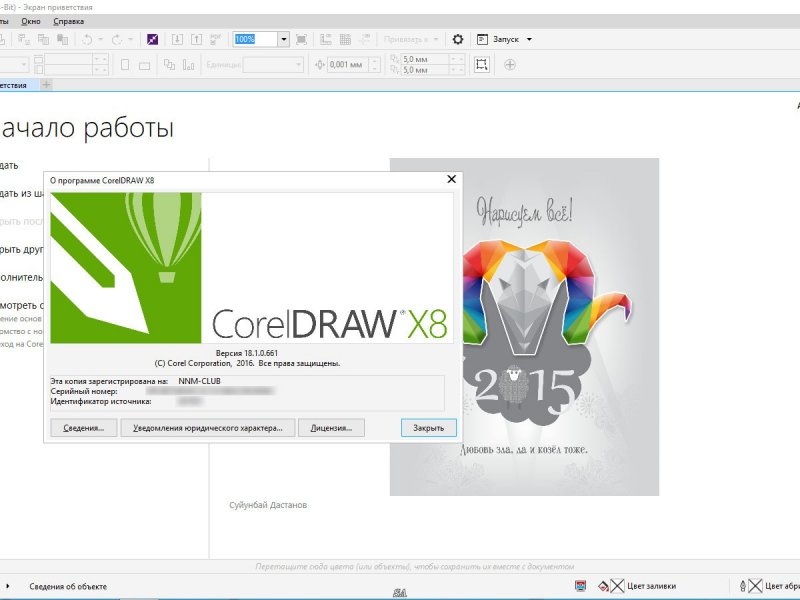Click the fill bucket icon in status bar
800x600 pixels.
pos(604,586)
